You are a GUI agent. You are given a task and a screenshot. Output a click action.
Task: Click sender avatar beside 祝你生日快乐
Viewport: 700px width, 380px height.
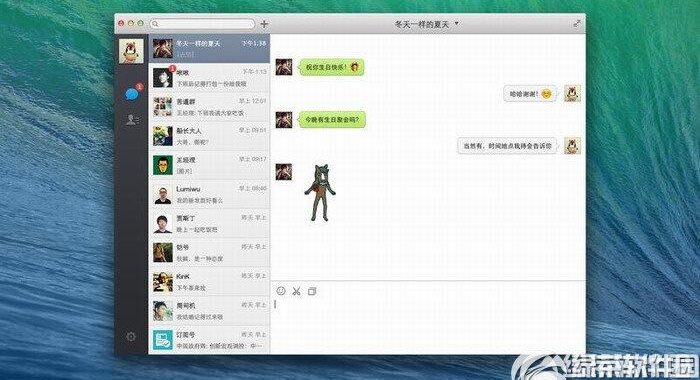[284, 67]
